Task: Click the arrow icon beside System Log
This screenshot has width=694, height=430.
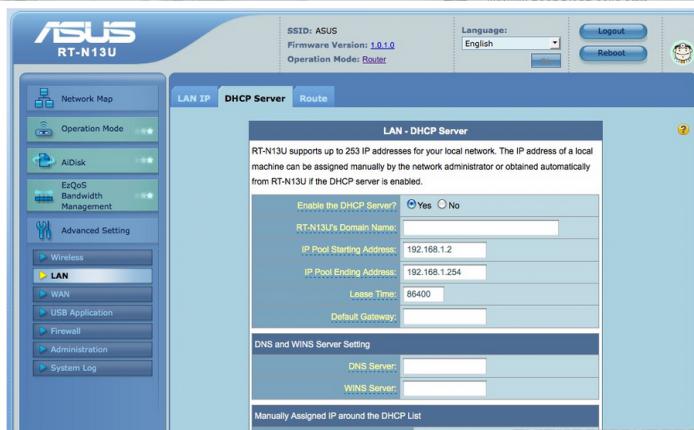Action: 43,368
